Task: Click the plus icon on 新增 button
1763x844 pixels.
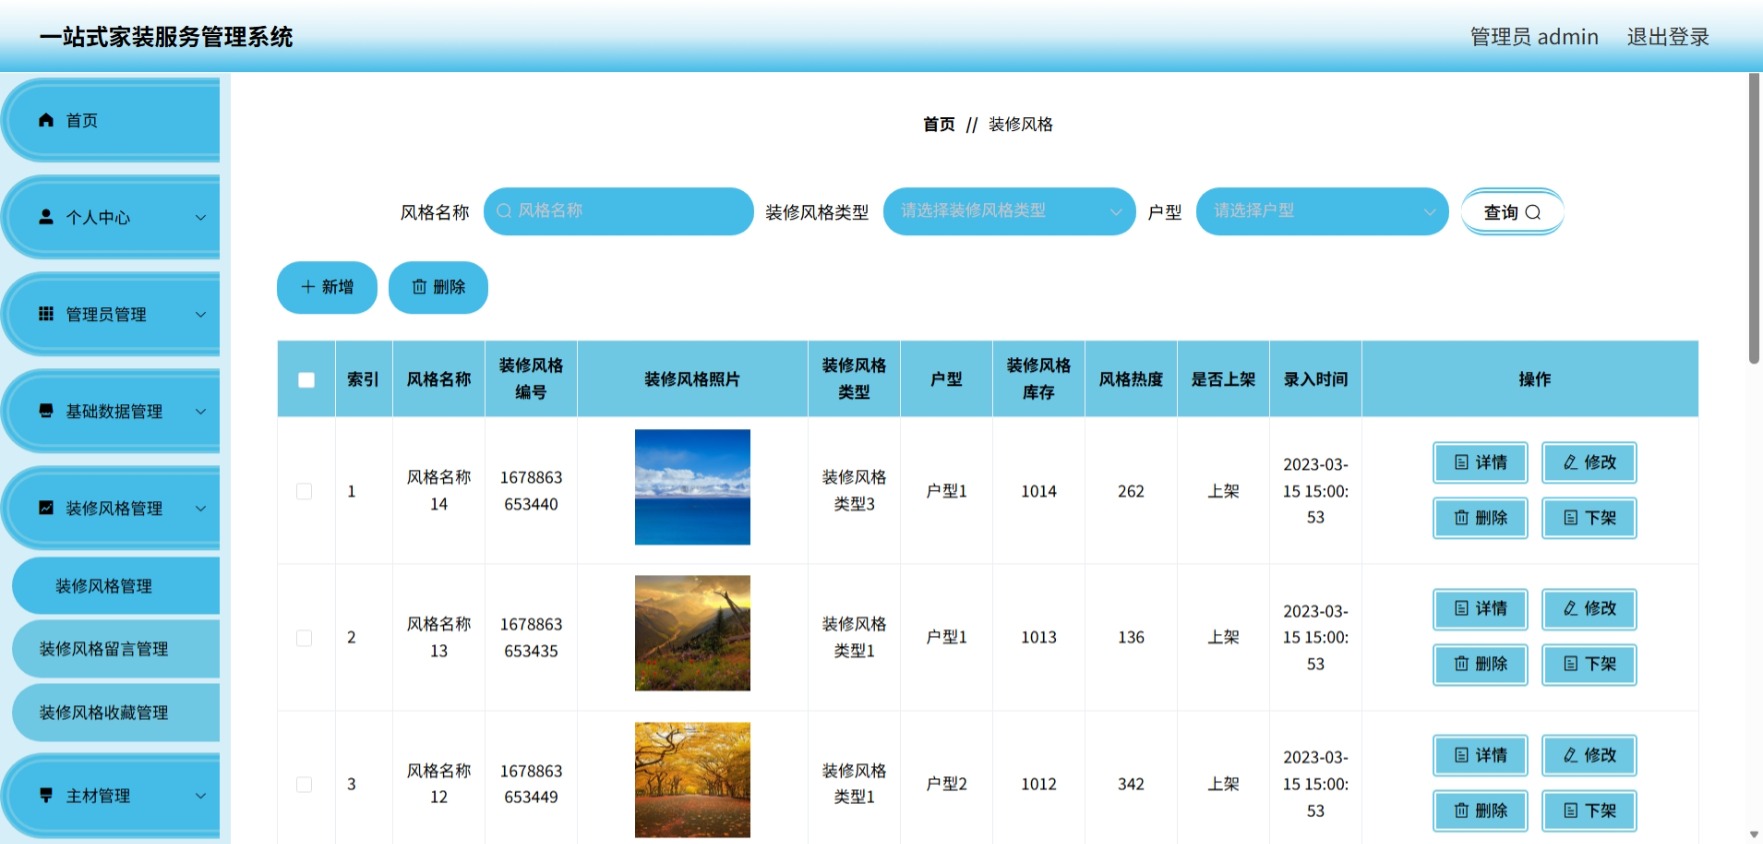Action: coord(308,287)
